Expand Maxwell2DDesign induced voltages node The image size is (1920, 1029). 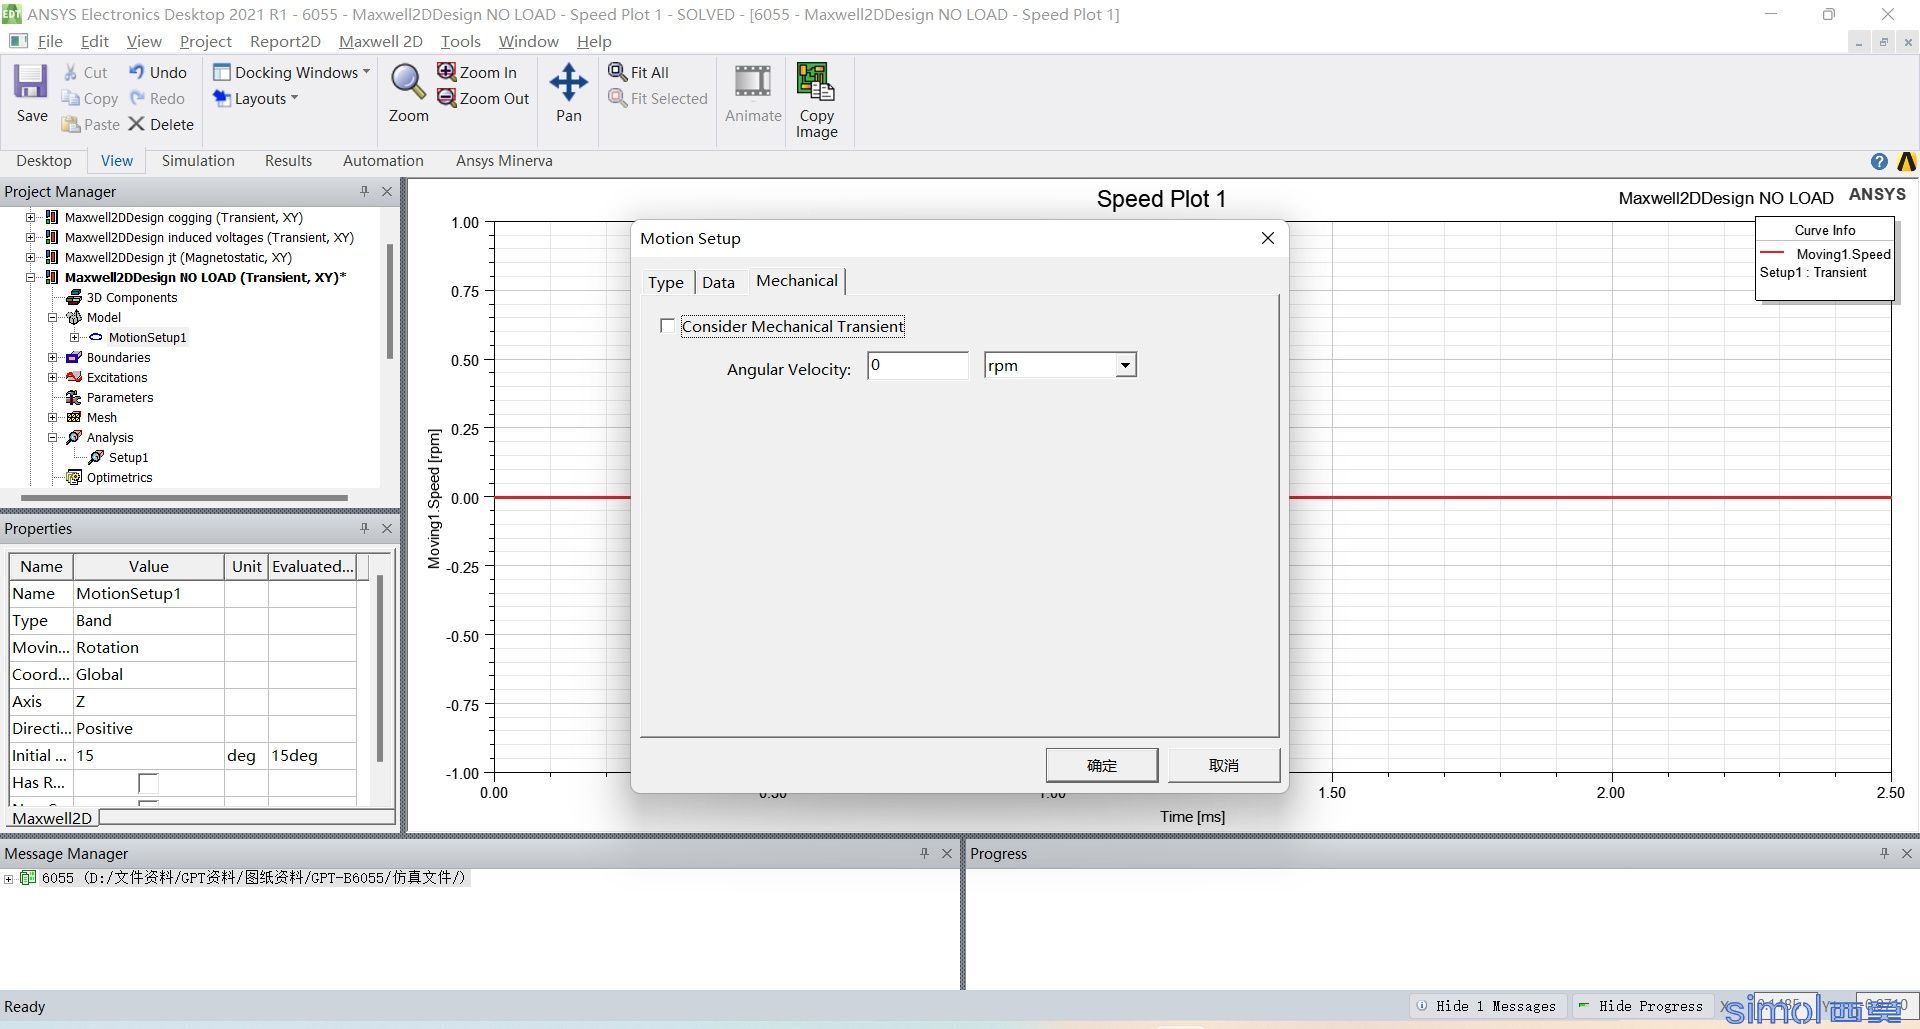tap(31, 237)
